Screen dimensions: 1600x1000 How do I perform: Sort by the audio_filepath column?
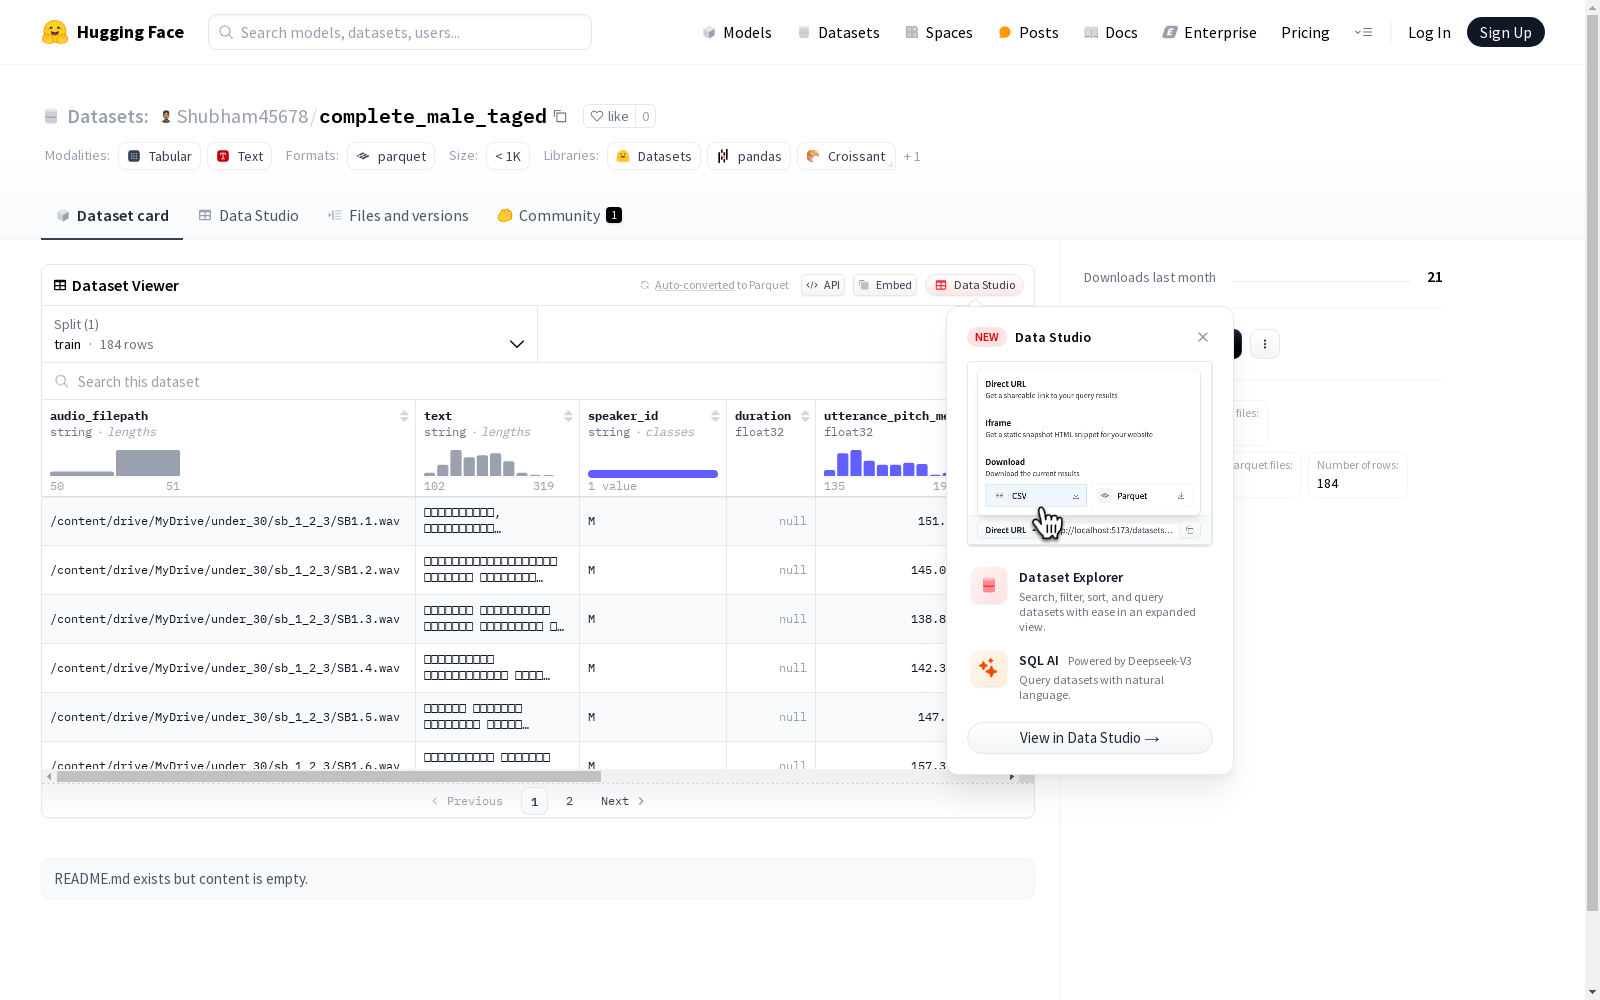pos(404,416)
